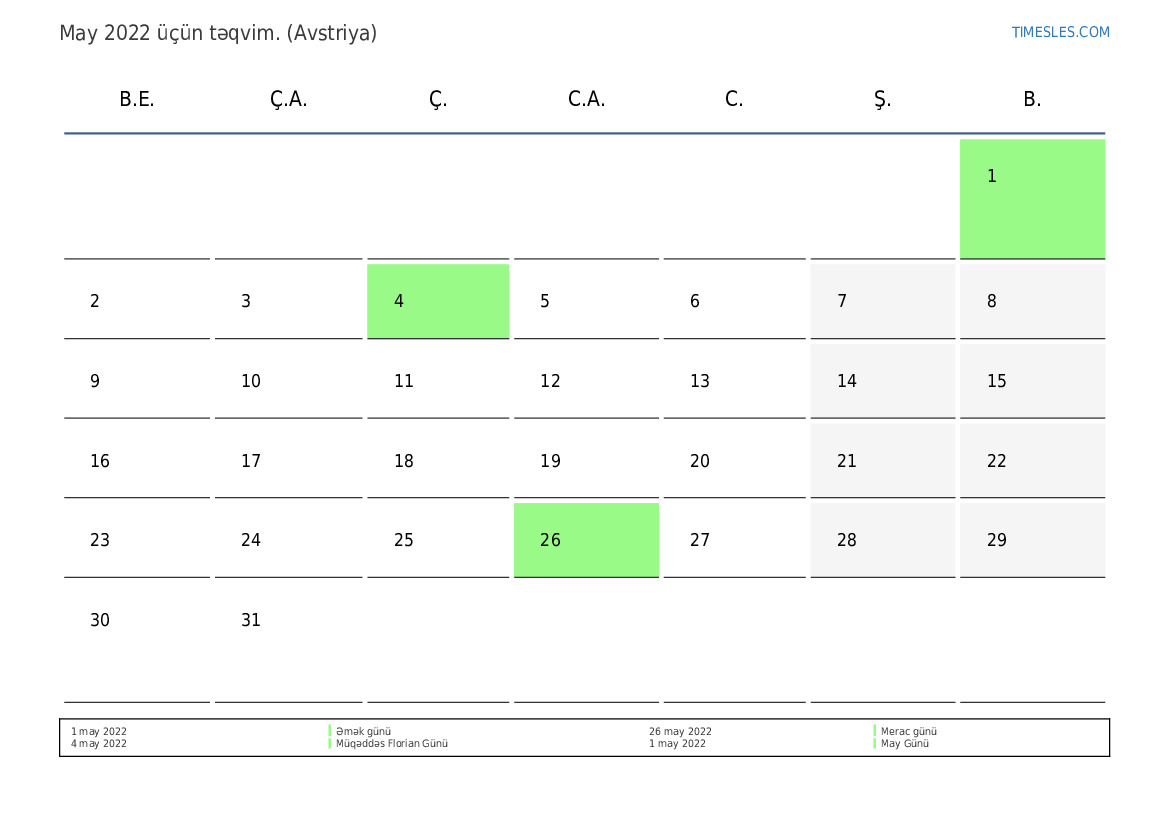Select date 16 in the calendar
The width and height of the screenshot is (1169, 827).
136,460
